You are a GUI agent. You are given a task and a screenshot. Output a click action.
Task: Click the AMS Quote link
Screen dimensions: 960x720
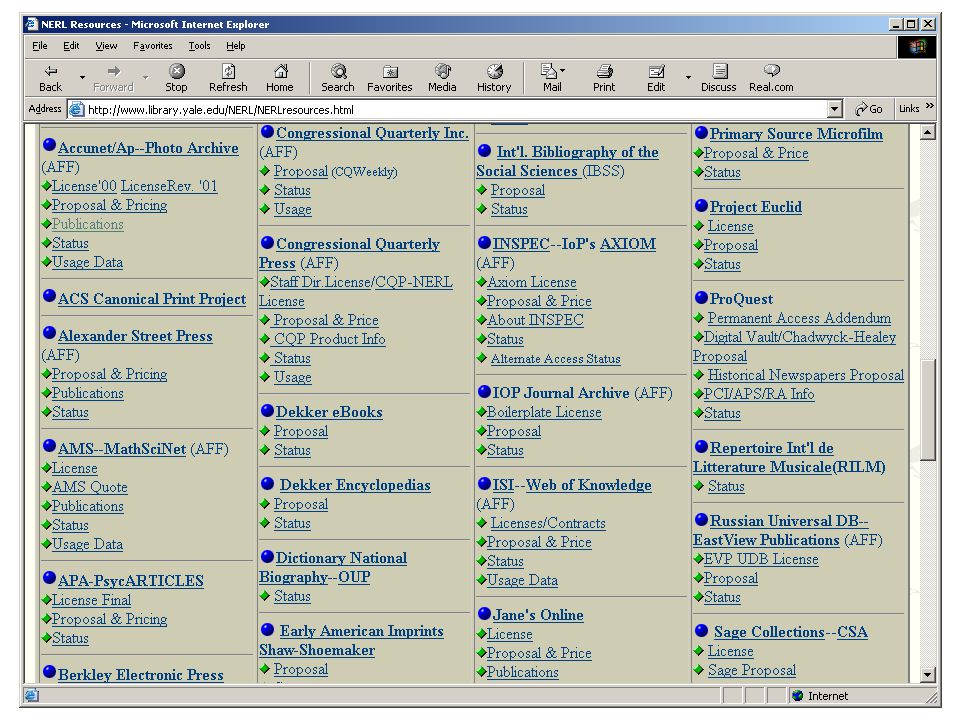pos(90,487)
